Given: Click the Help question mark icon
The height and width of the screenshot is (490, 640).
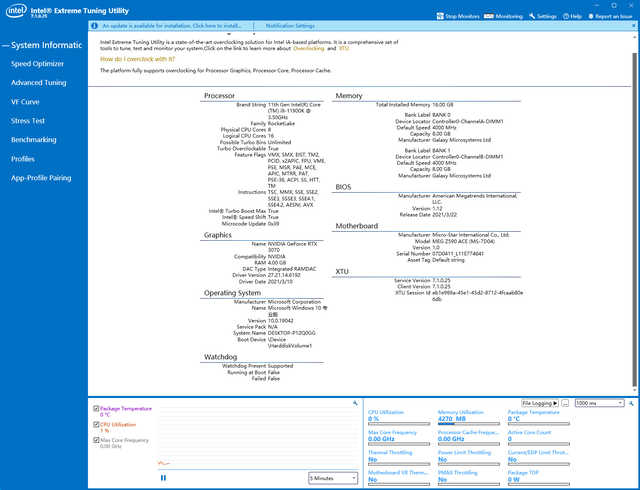Looking at the screenshot, I should 566,16.
